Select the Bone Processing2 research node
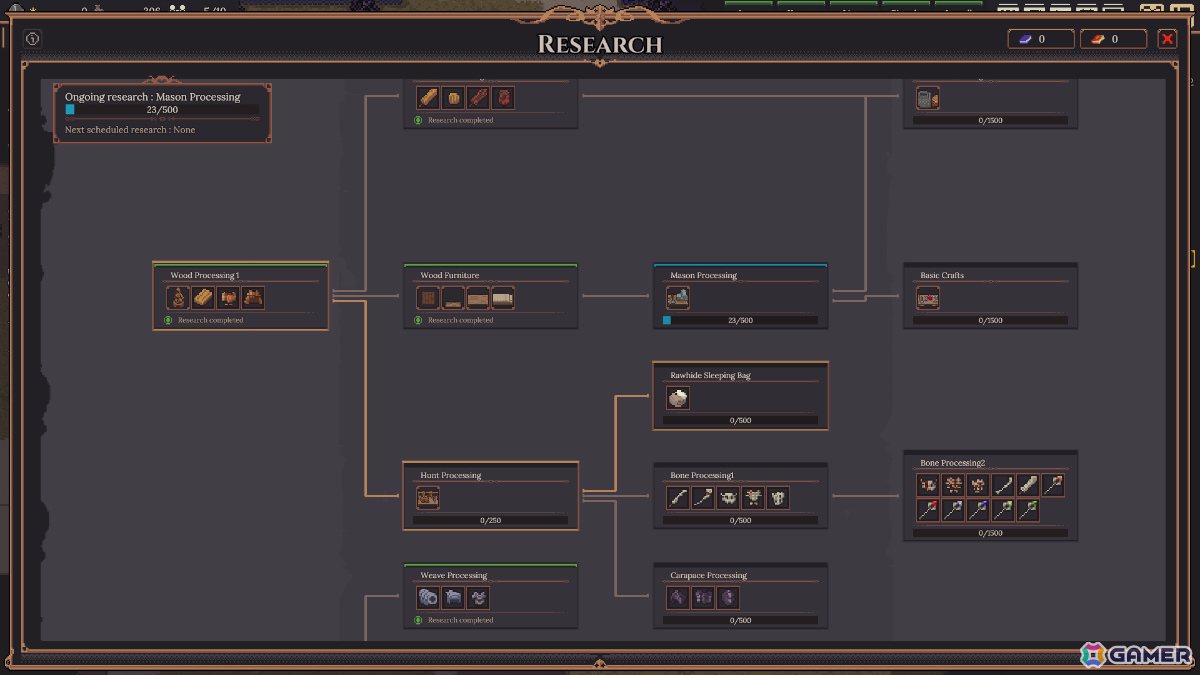The height and width of the screenshot is (675, 1200). (x=990, y=495)
